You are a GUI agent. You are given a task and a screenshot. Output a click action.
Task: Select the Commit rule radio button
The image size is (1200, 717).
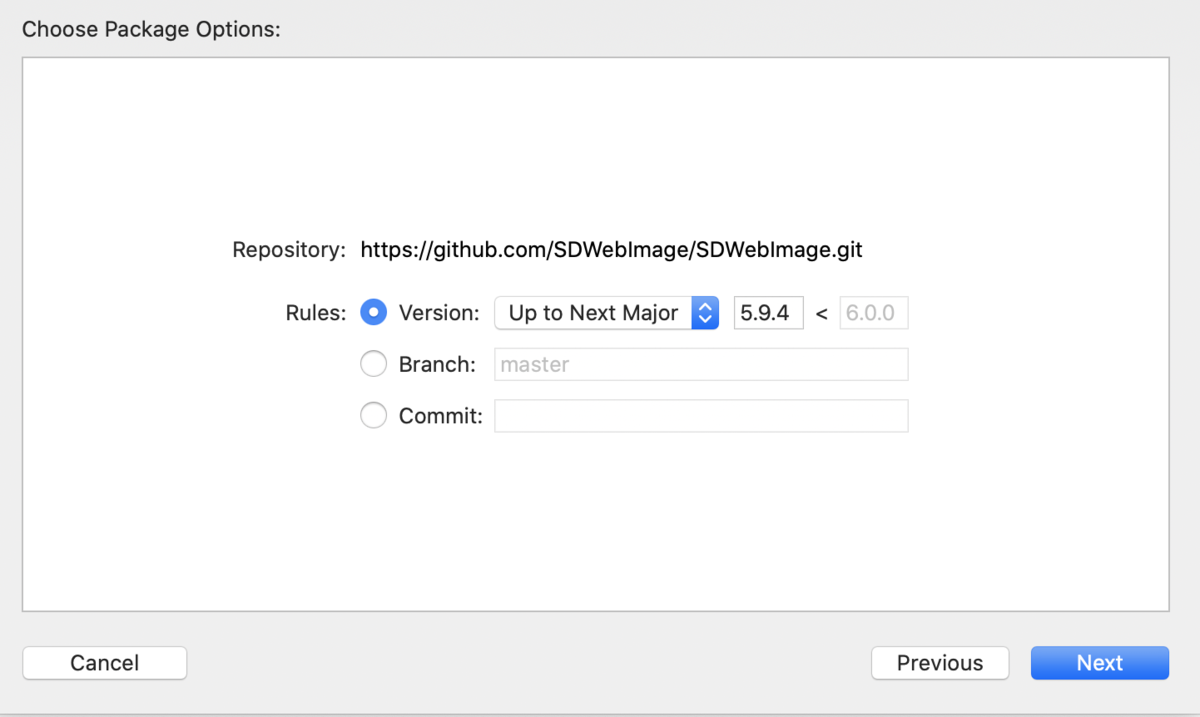coord(373,416)
